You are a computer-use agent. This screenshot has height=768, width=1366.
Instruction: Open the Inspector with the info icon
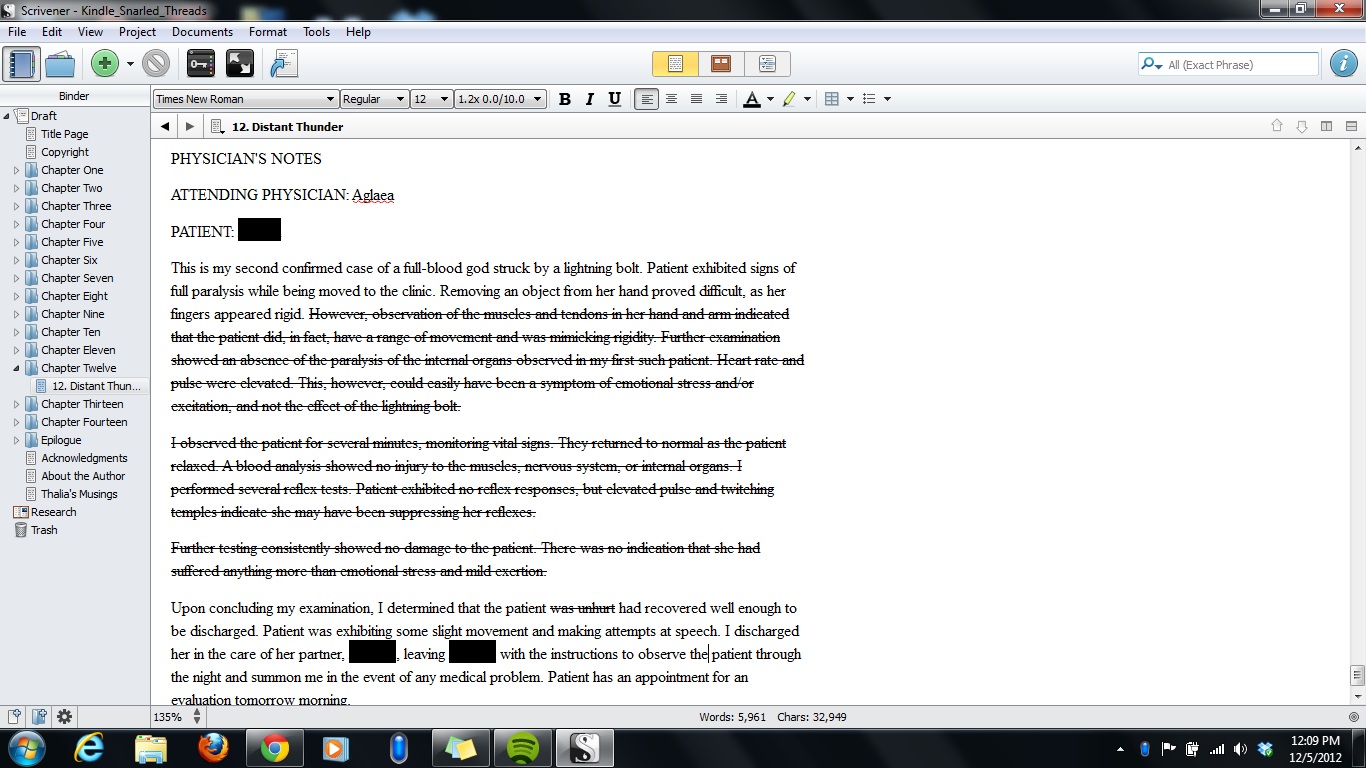coord(1343,64)
